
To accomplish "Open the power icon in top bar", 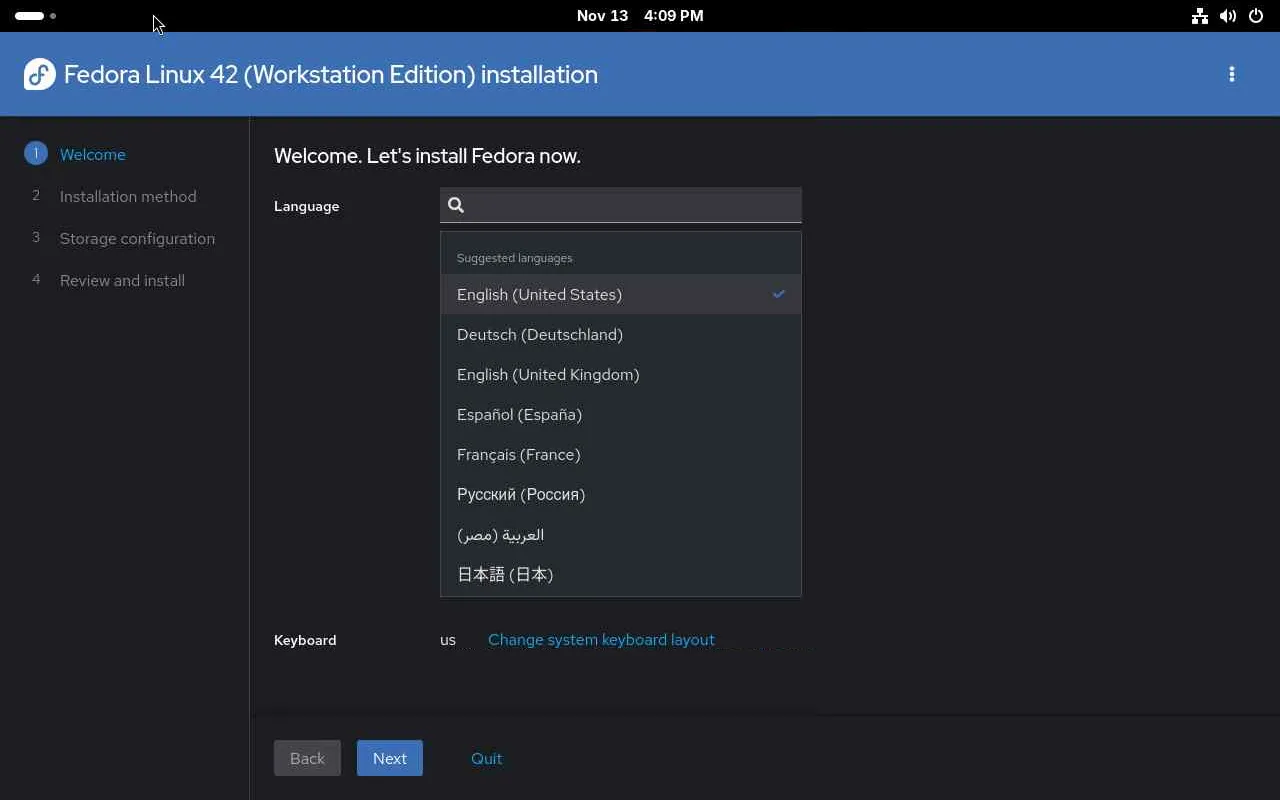I will point(1256,16).
